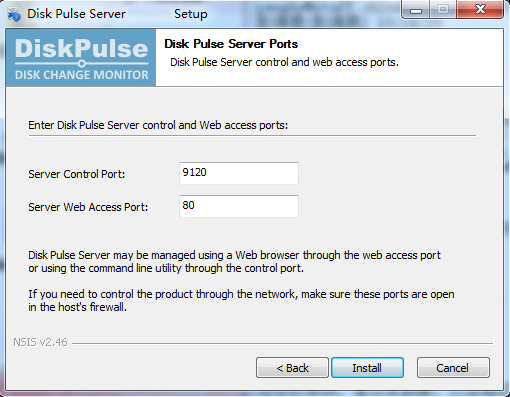Close the Disk Pulse Server Setup window

480,10
